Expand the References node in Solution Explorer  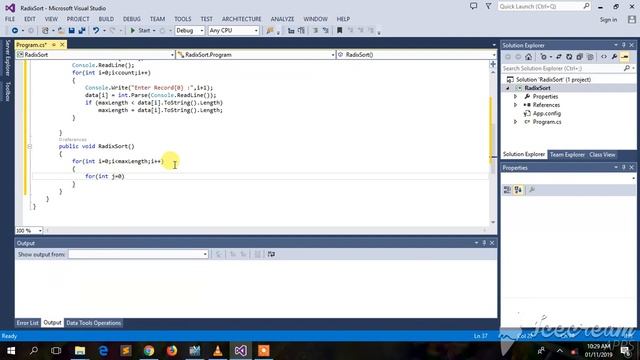pyautogui.click(x=515, y=105)
